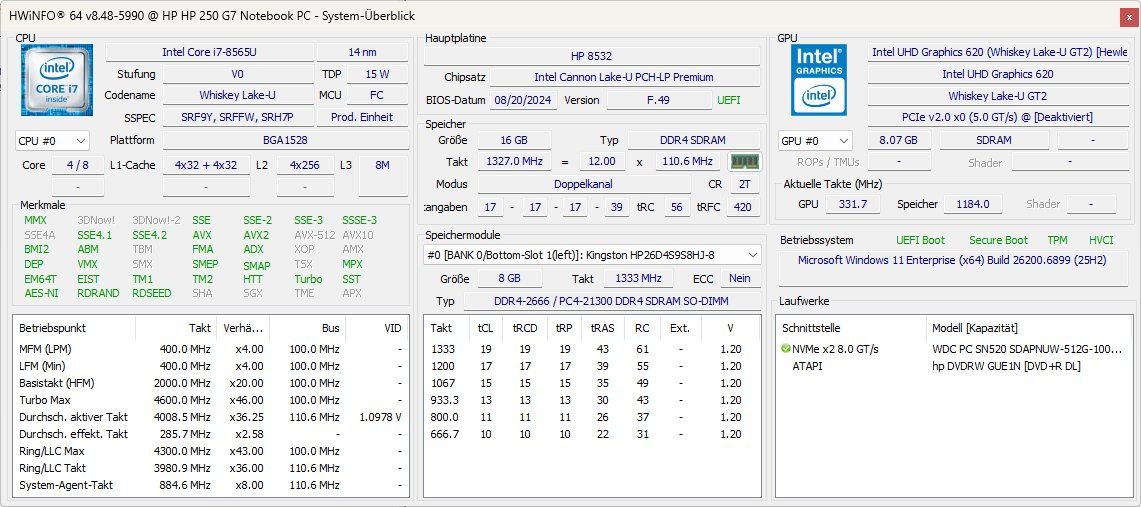This screenshot has width=1141, height=507.
Task: Click the tCL column header
Action: (x=485, y=328)
